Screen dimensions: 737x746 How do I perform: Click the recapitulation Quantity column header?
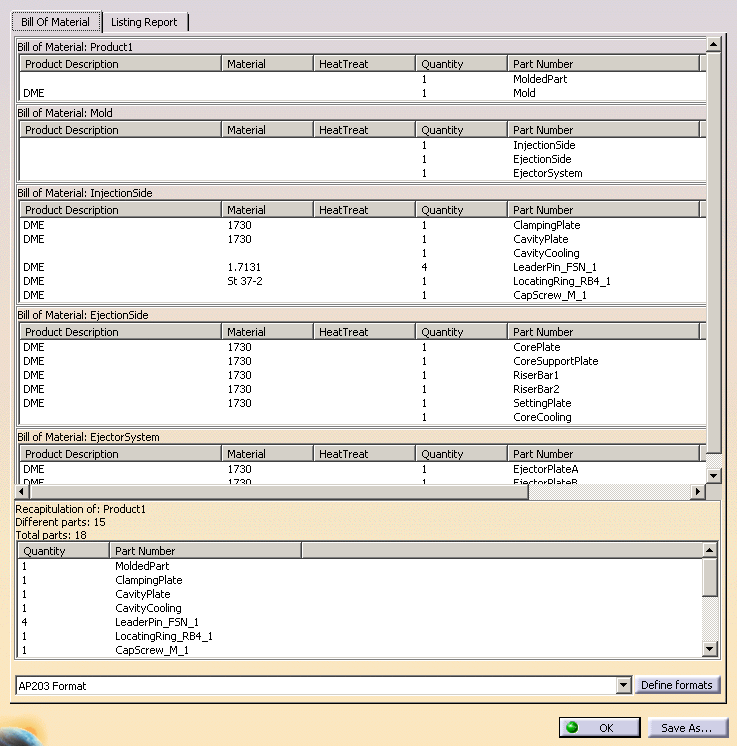click(63, 551)
